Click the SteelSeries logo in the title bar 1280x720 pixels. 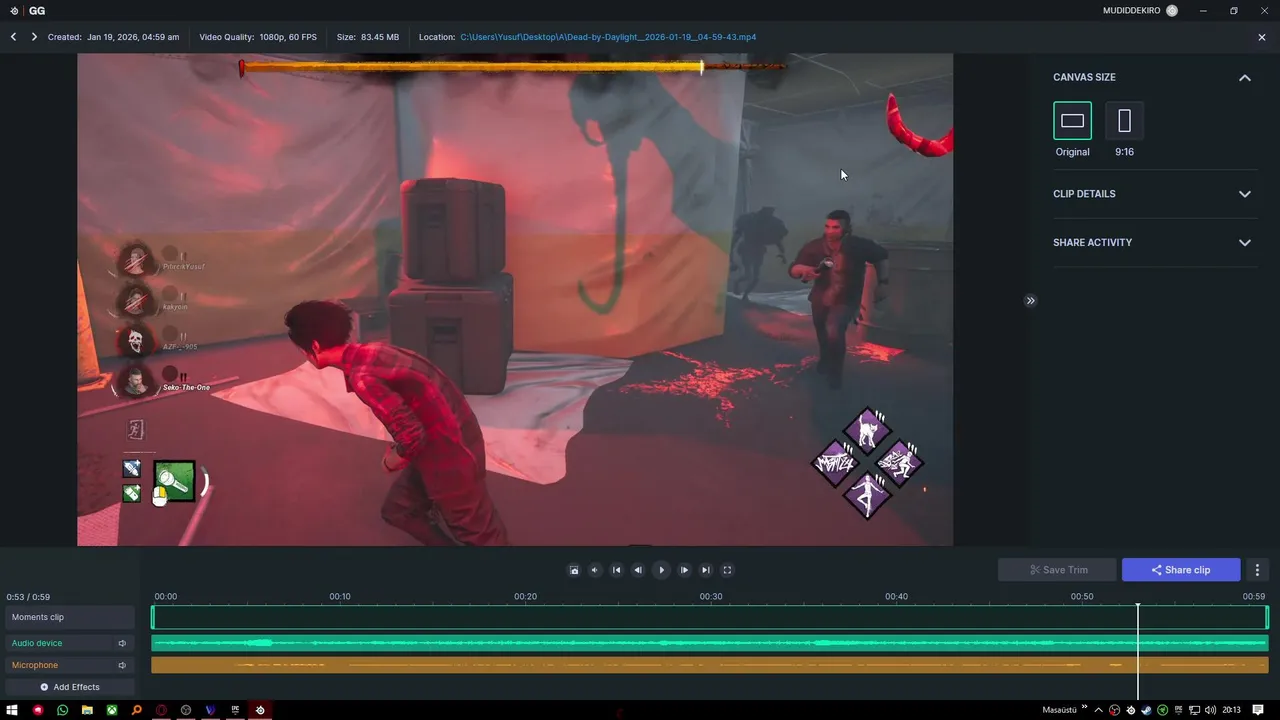(14, 11)
